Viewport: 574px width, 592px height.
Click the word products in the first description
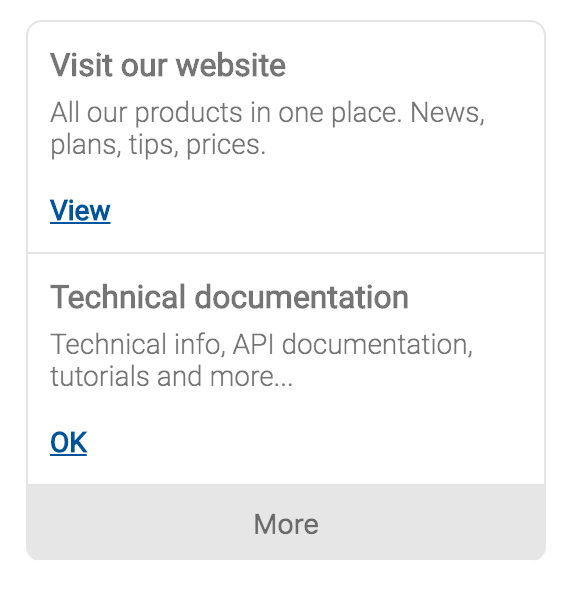pos(188,113)
